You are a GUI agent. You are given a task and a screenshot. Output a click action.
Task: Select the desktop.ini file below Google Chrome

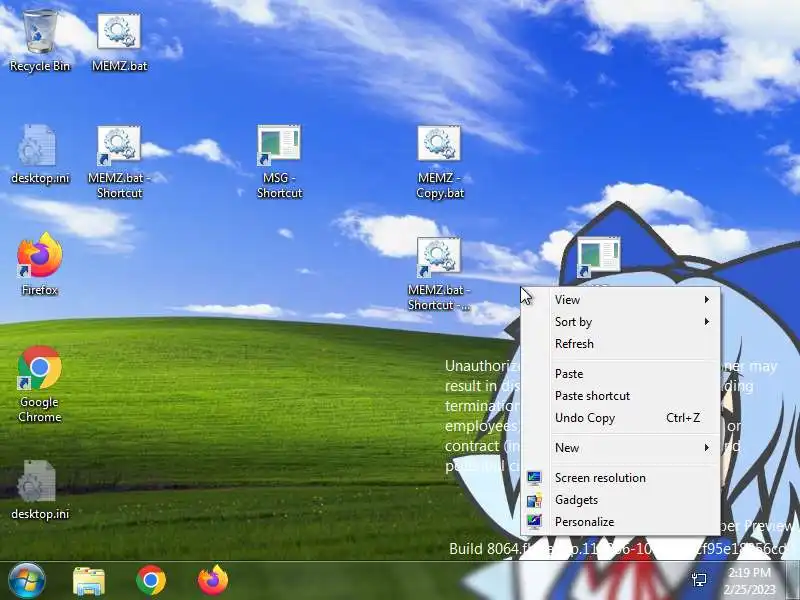(x=39, y=490)
